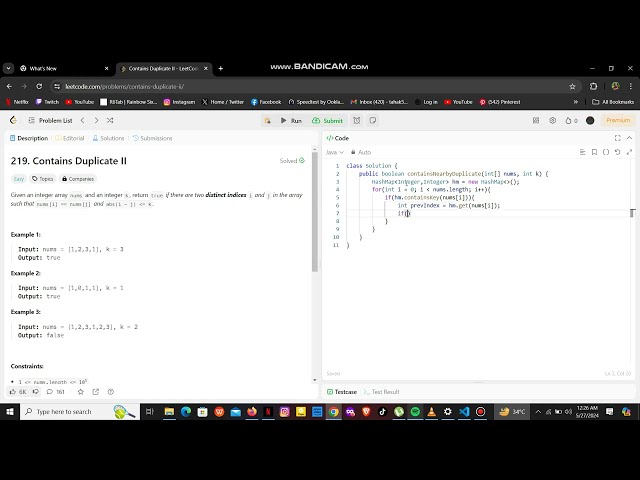Click the description panel scrollbar
This screenshot has height=480, width=640.
click(x=315, y=211)
